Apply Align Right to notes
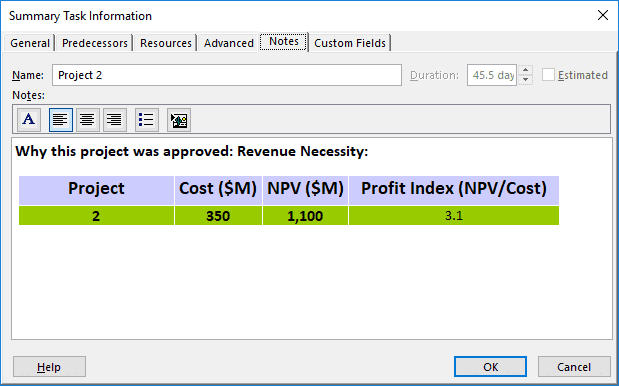Image resolution: width=619 pixels, height=386 pixels. click(x=115, y=120)
